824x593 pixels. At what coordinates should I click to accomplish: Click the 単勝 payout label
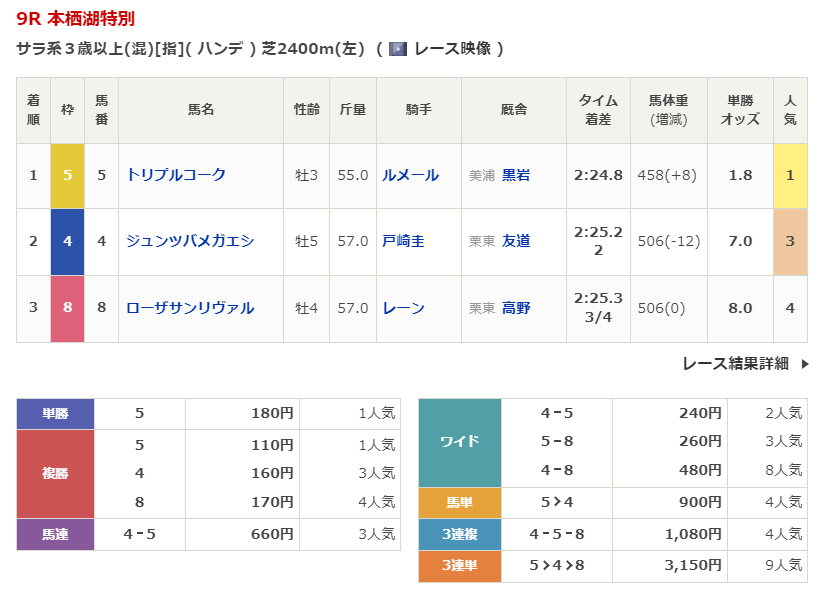point(55,413)
